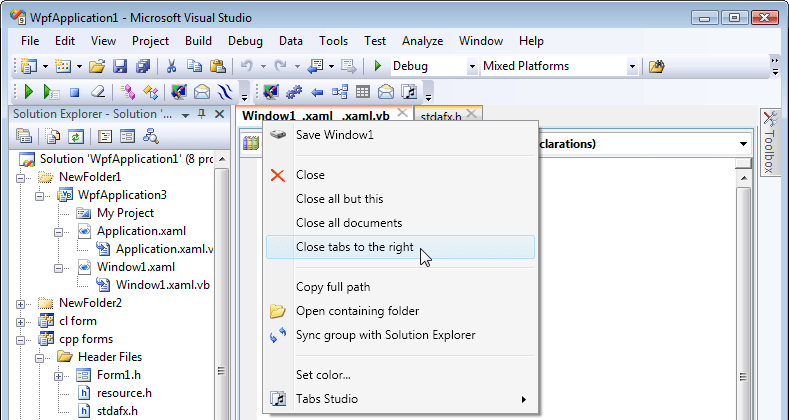
Task: Click the blue gears icon
Action: (x=294, y=93)
